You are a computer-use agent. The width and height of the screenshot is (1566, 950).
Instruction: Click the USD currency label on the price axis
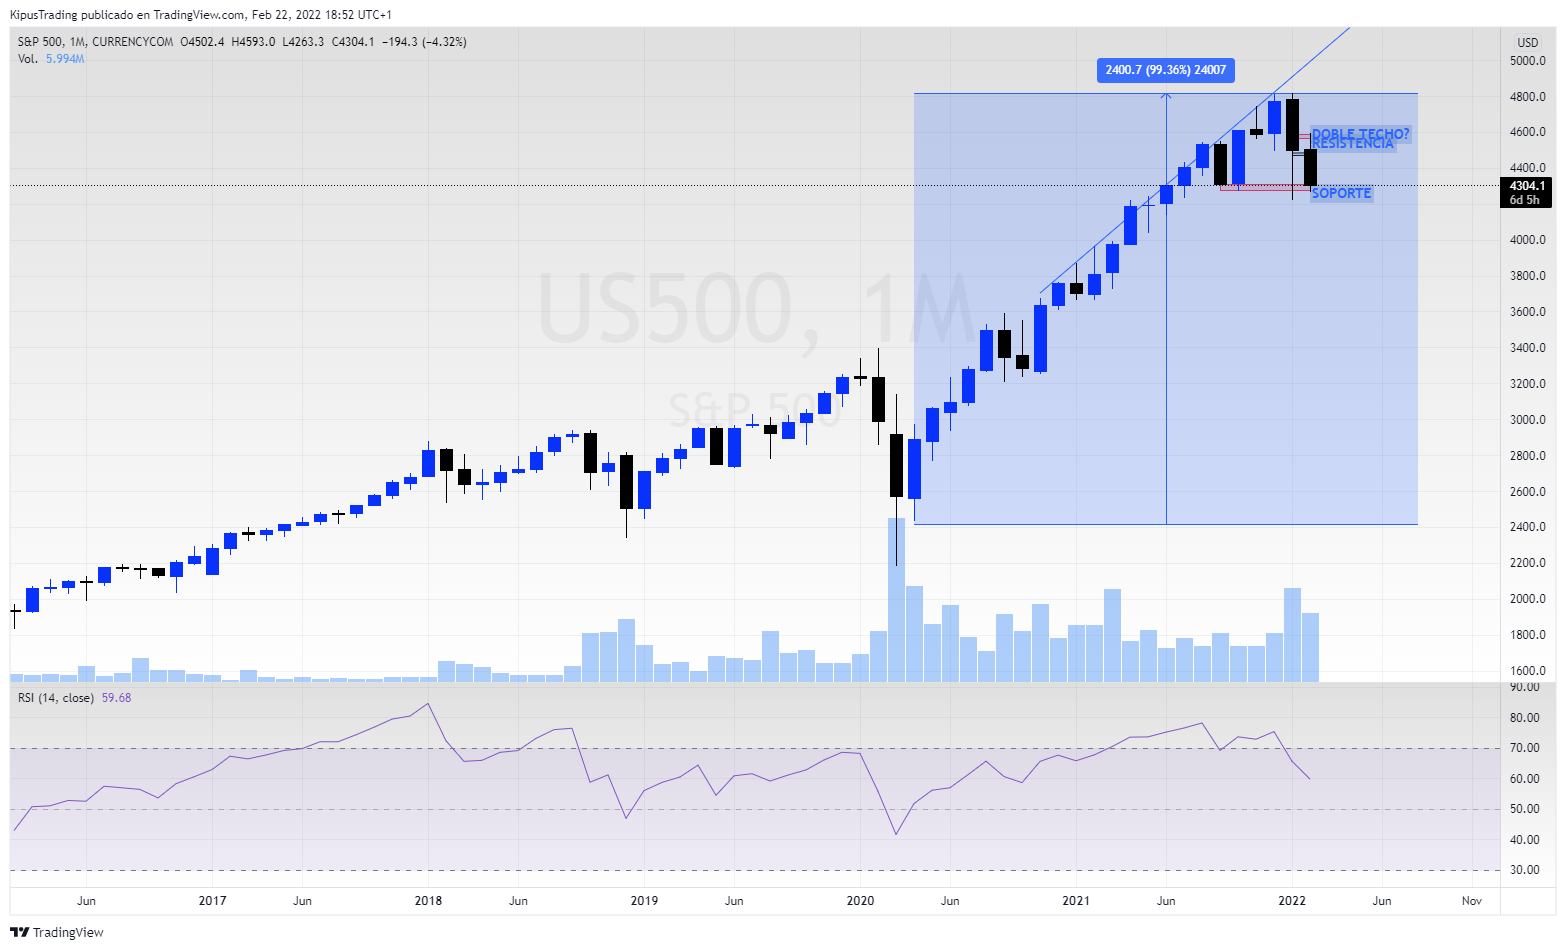(x=1528, y=42)
